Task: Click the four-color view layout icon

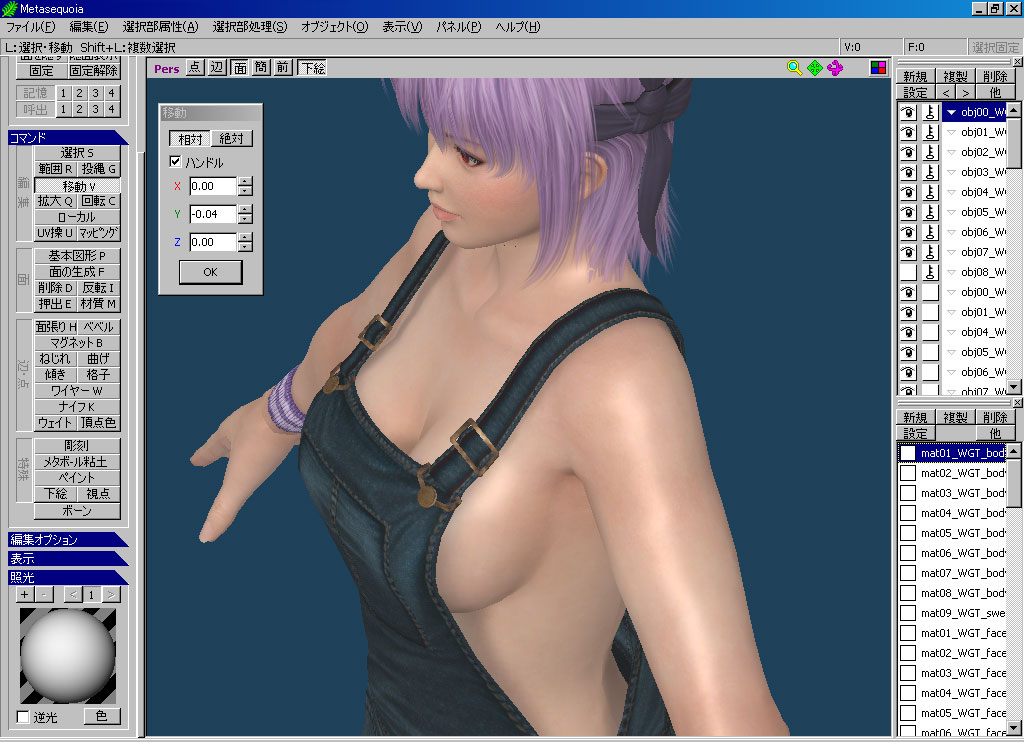Action: 878,68
